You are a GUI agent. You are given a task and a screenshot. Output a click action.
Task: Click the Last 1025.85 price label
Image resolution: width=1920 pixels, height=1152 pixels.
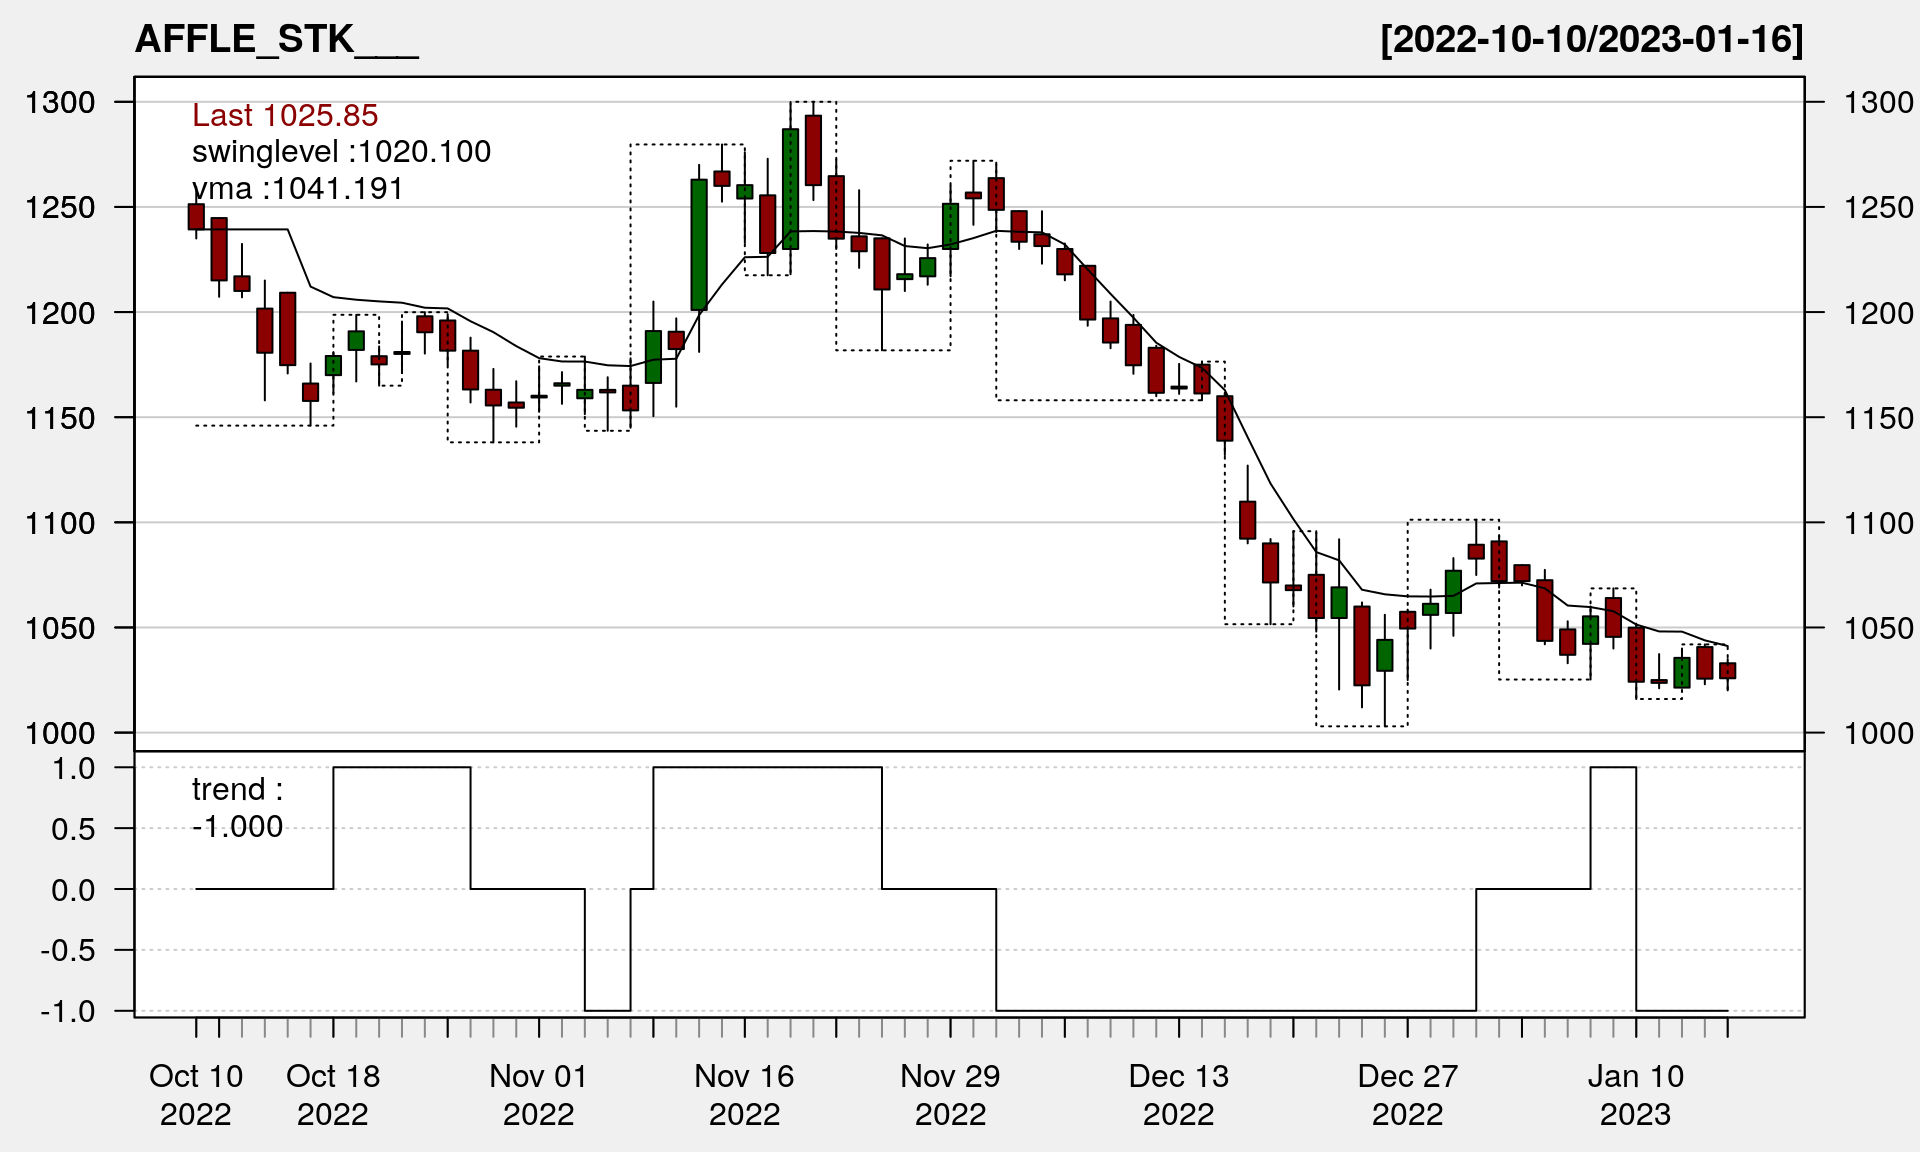(x=285, y=115)
